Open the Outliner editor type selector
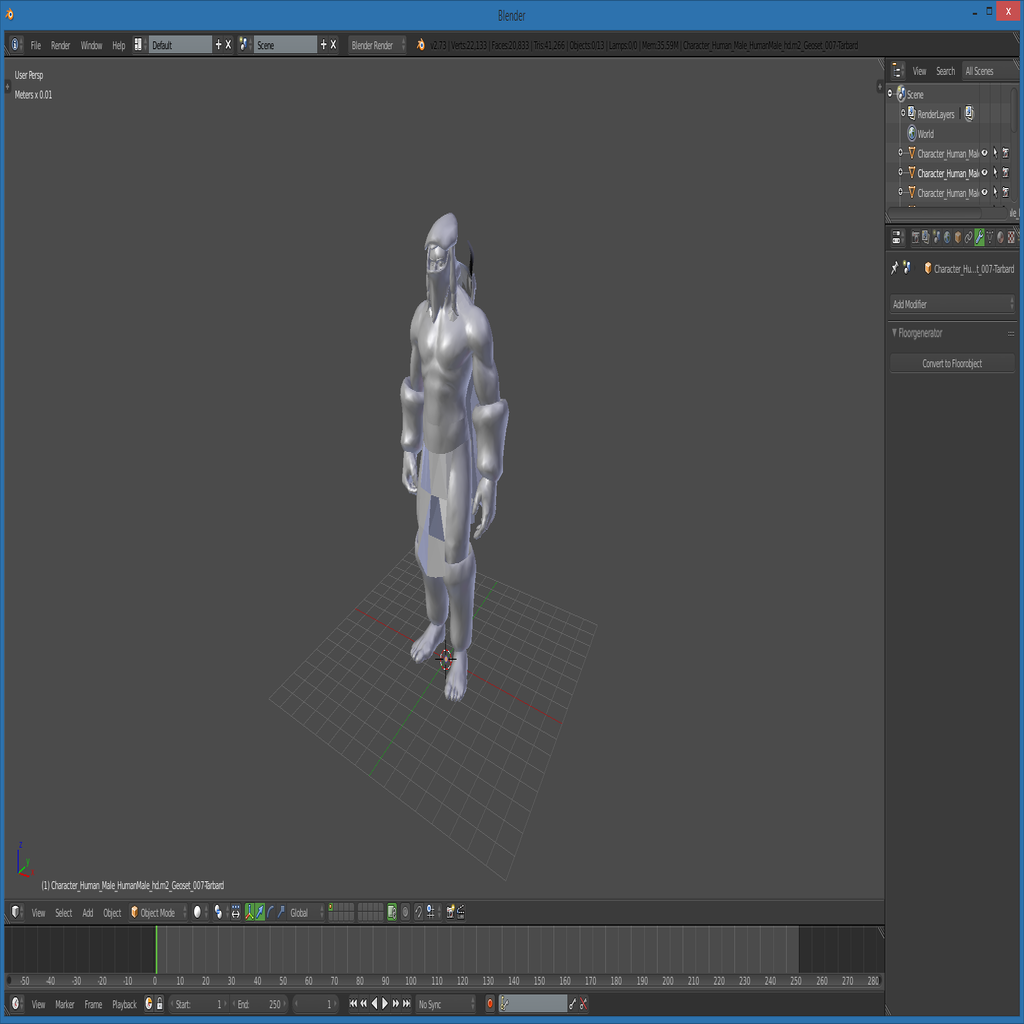 (897, 71)
